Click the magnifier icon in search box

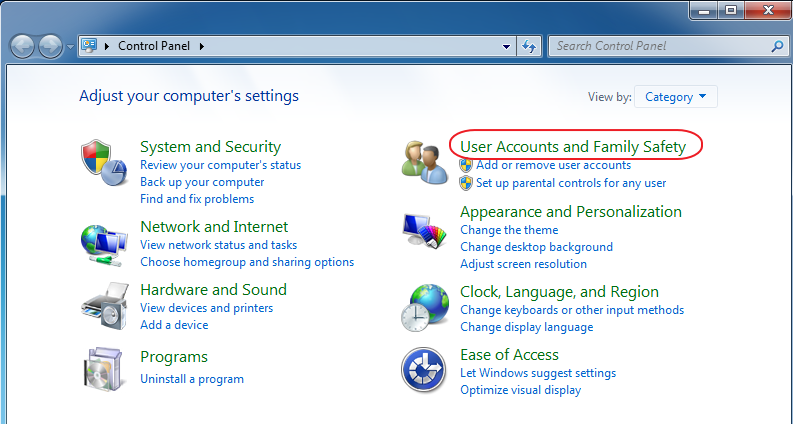pos(777,46)
